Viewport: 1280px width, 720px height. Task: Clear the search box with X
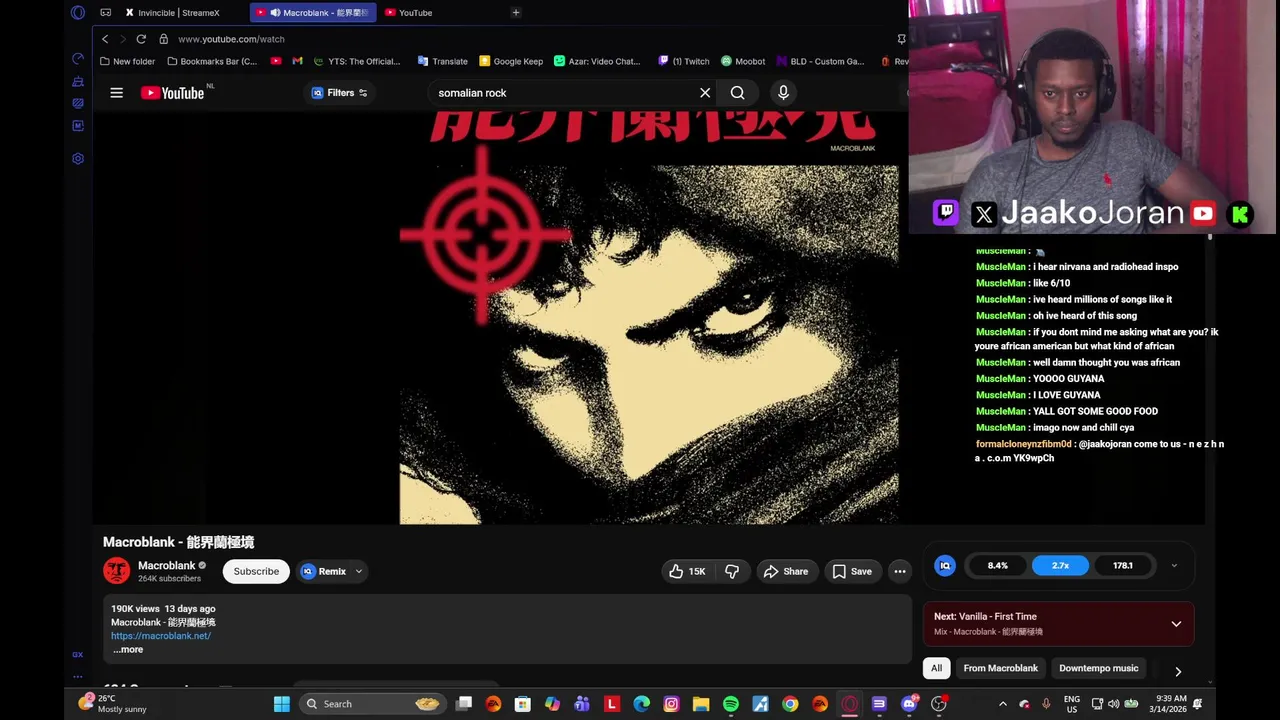coord(705,93)
